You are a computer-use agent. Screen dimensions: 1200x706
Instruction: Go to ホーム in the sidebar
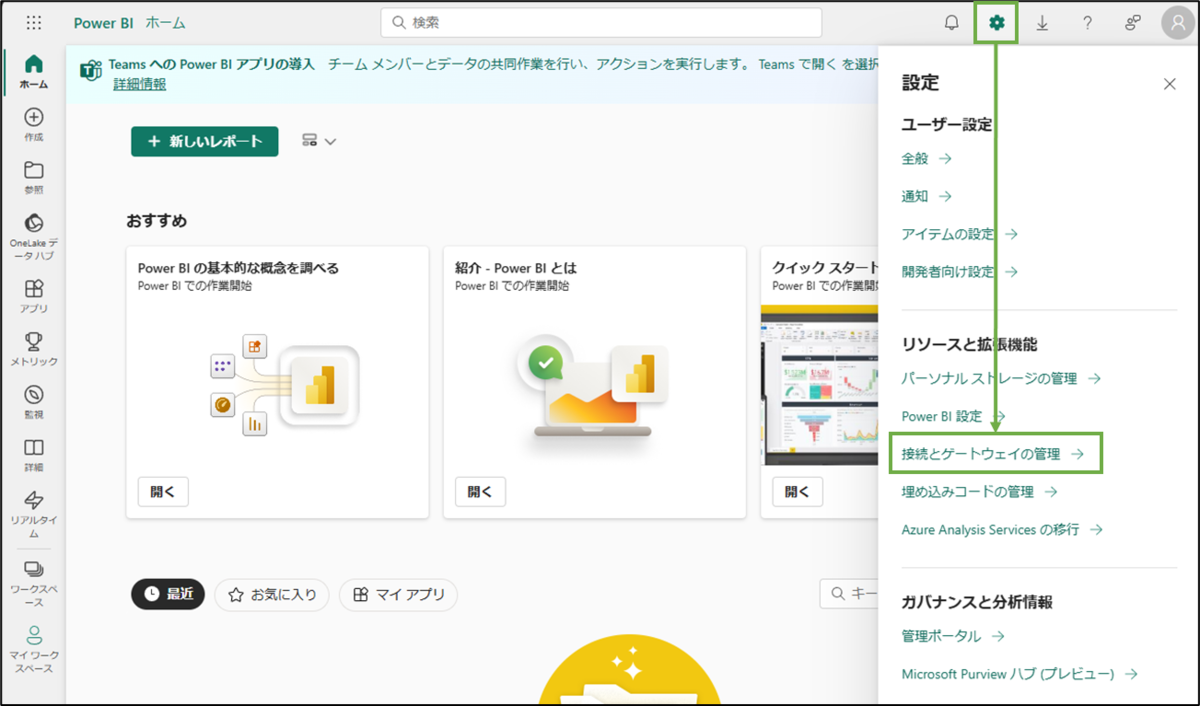pos(33,71)
